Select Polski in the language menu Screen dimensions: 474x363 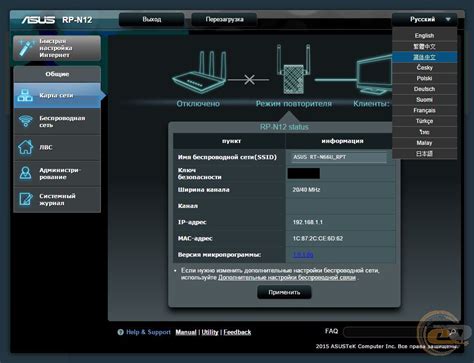coord(424,78)
